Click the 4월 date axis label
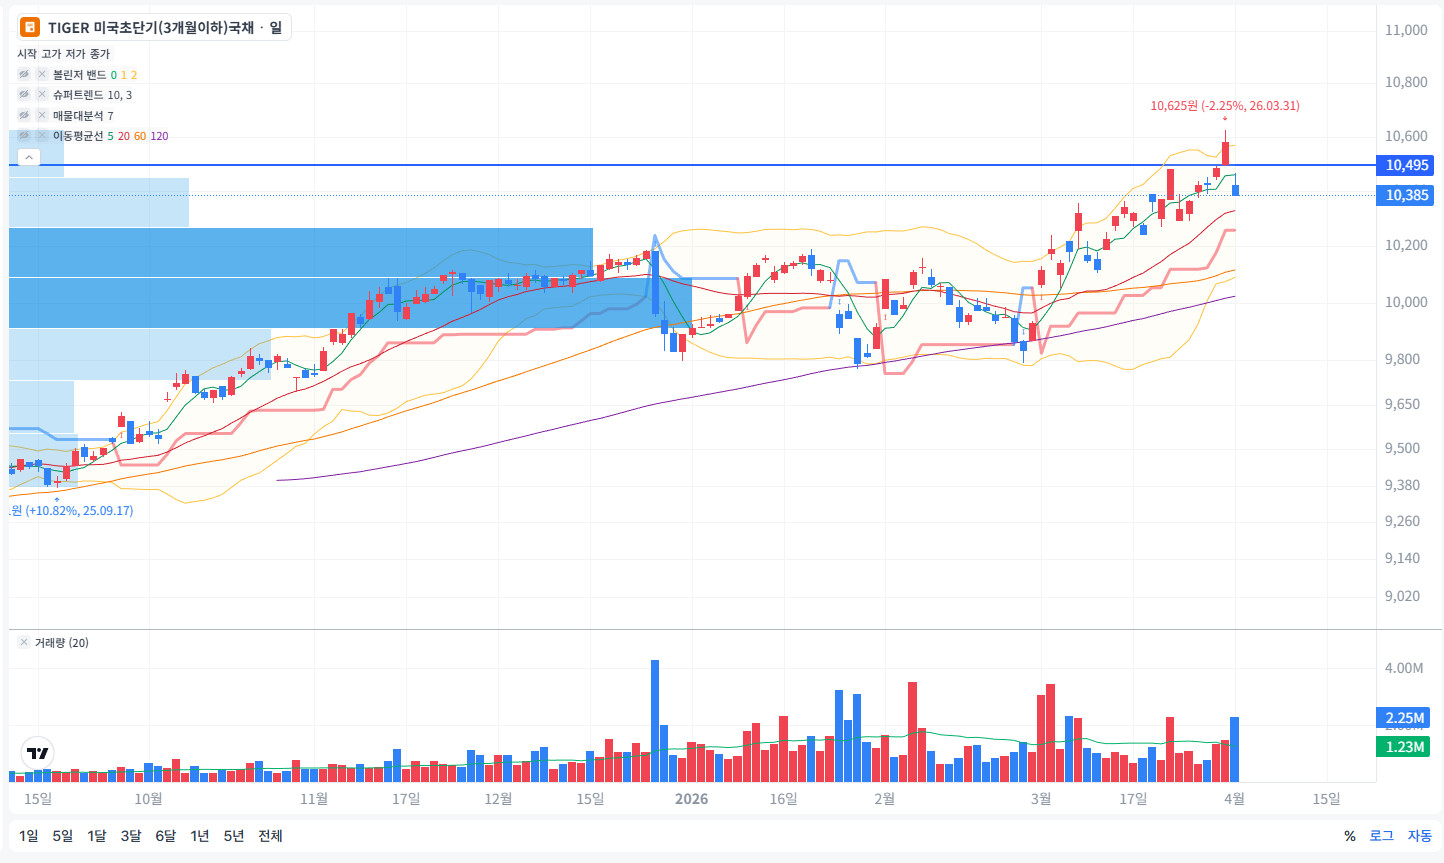 1235,799
